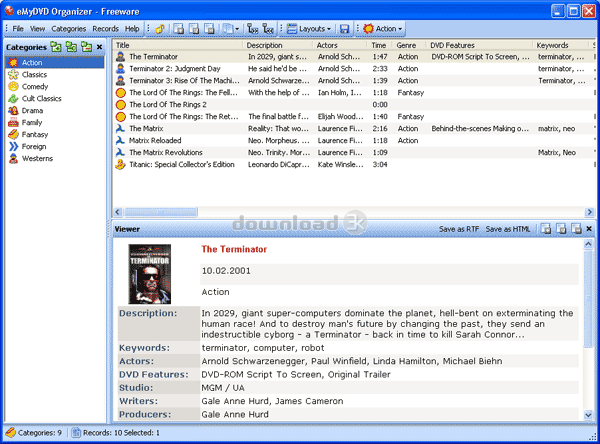Select The Terminator record

click(354, 57)
